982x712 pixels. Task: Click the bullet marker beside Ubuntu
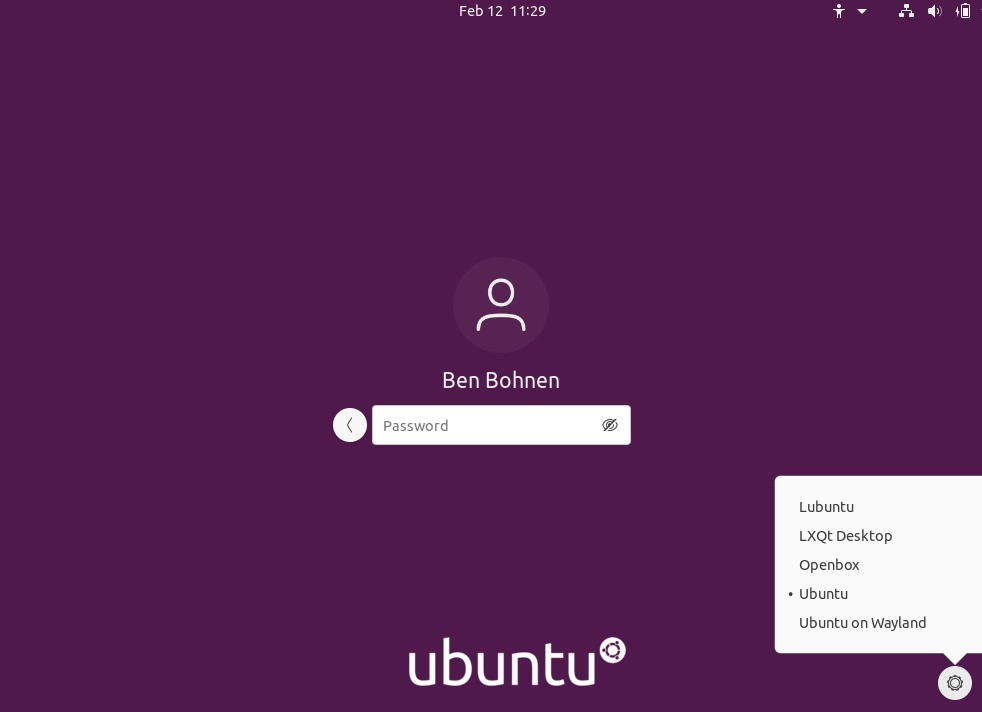790,594
